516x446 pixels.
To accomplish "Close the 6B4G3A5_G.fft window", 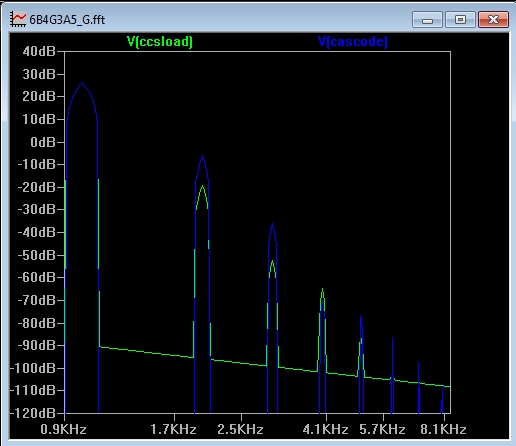I will click(x=493, y=19).
